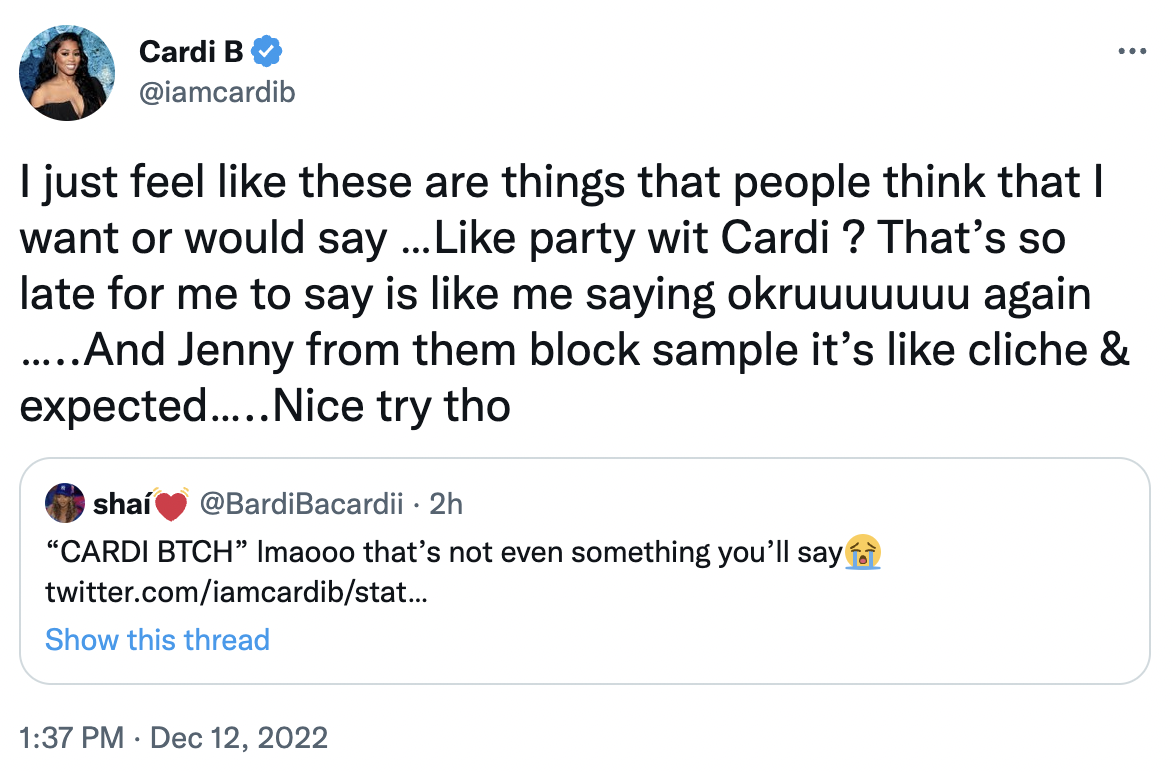Click shaí's small avatar in quoted tweet
Screen dimensions: 1172x772
tap(65, 505)
